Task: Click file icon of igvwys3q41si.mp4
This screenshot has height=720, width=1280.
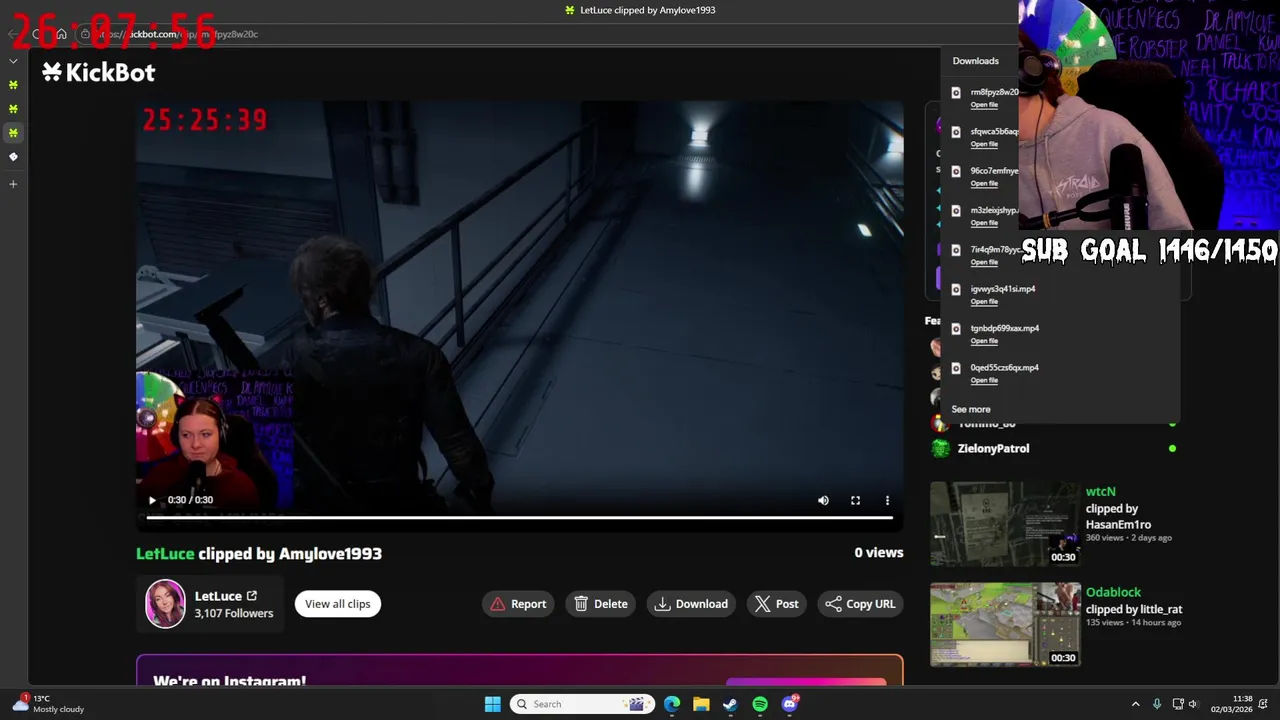Action: tap(956, 290)
